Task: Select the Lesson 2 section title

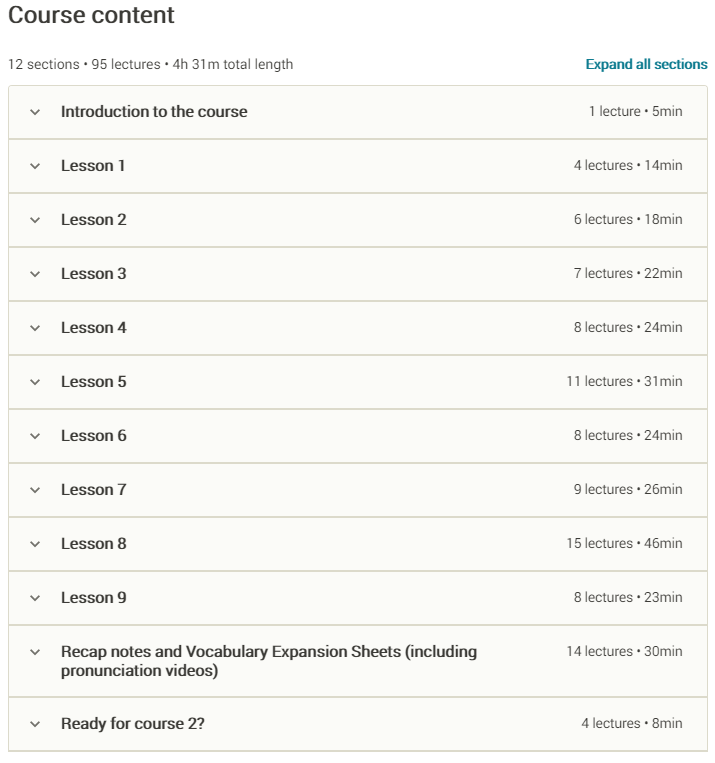Action: point(94,220)
